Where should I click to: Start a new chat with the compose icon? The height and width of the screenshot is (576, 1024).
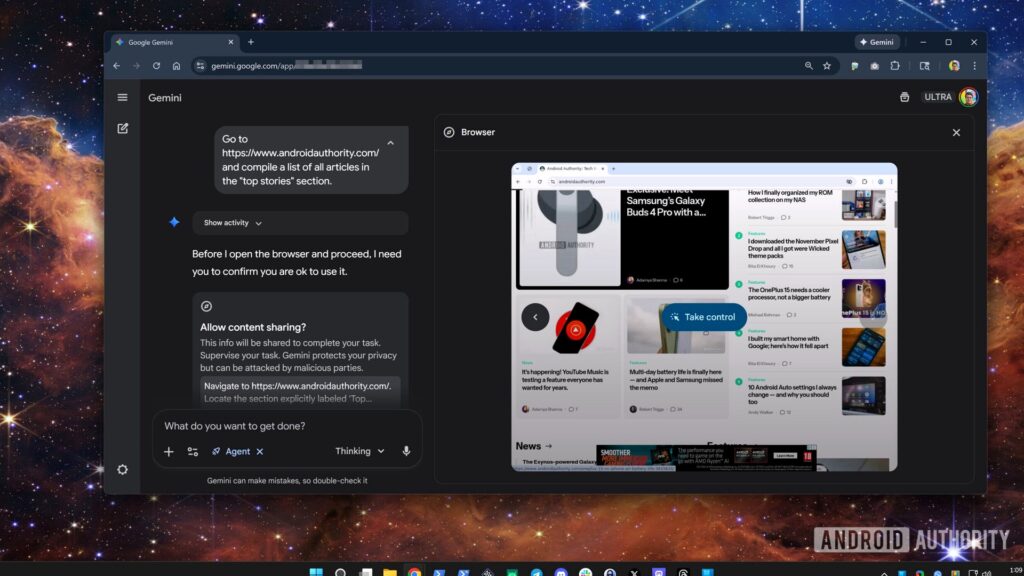click(123, 129)
